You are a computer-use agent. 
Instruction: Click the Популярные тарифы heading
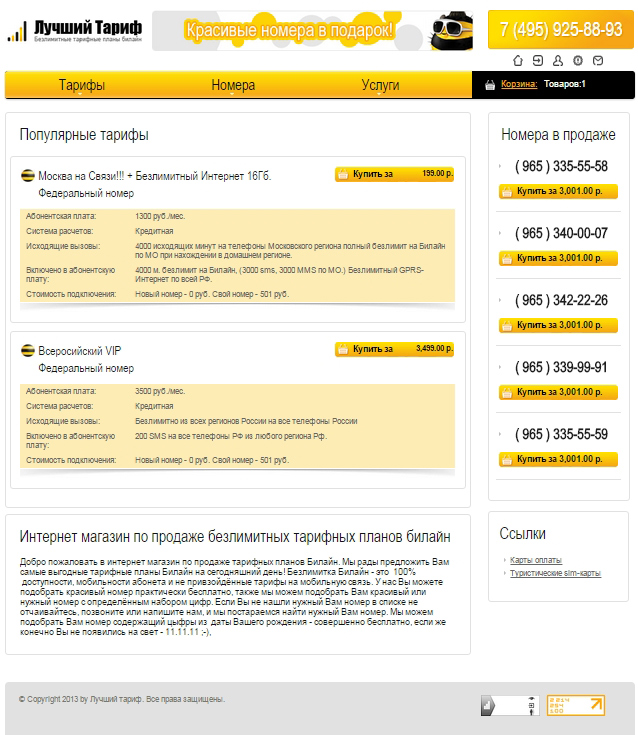tap(84, 135)
